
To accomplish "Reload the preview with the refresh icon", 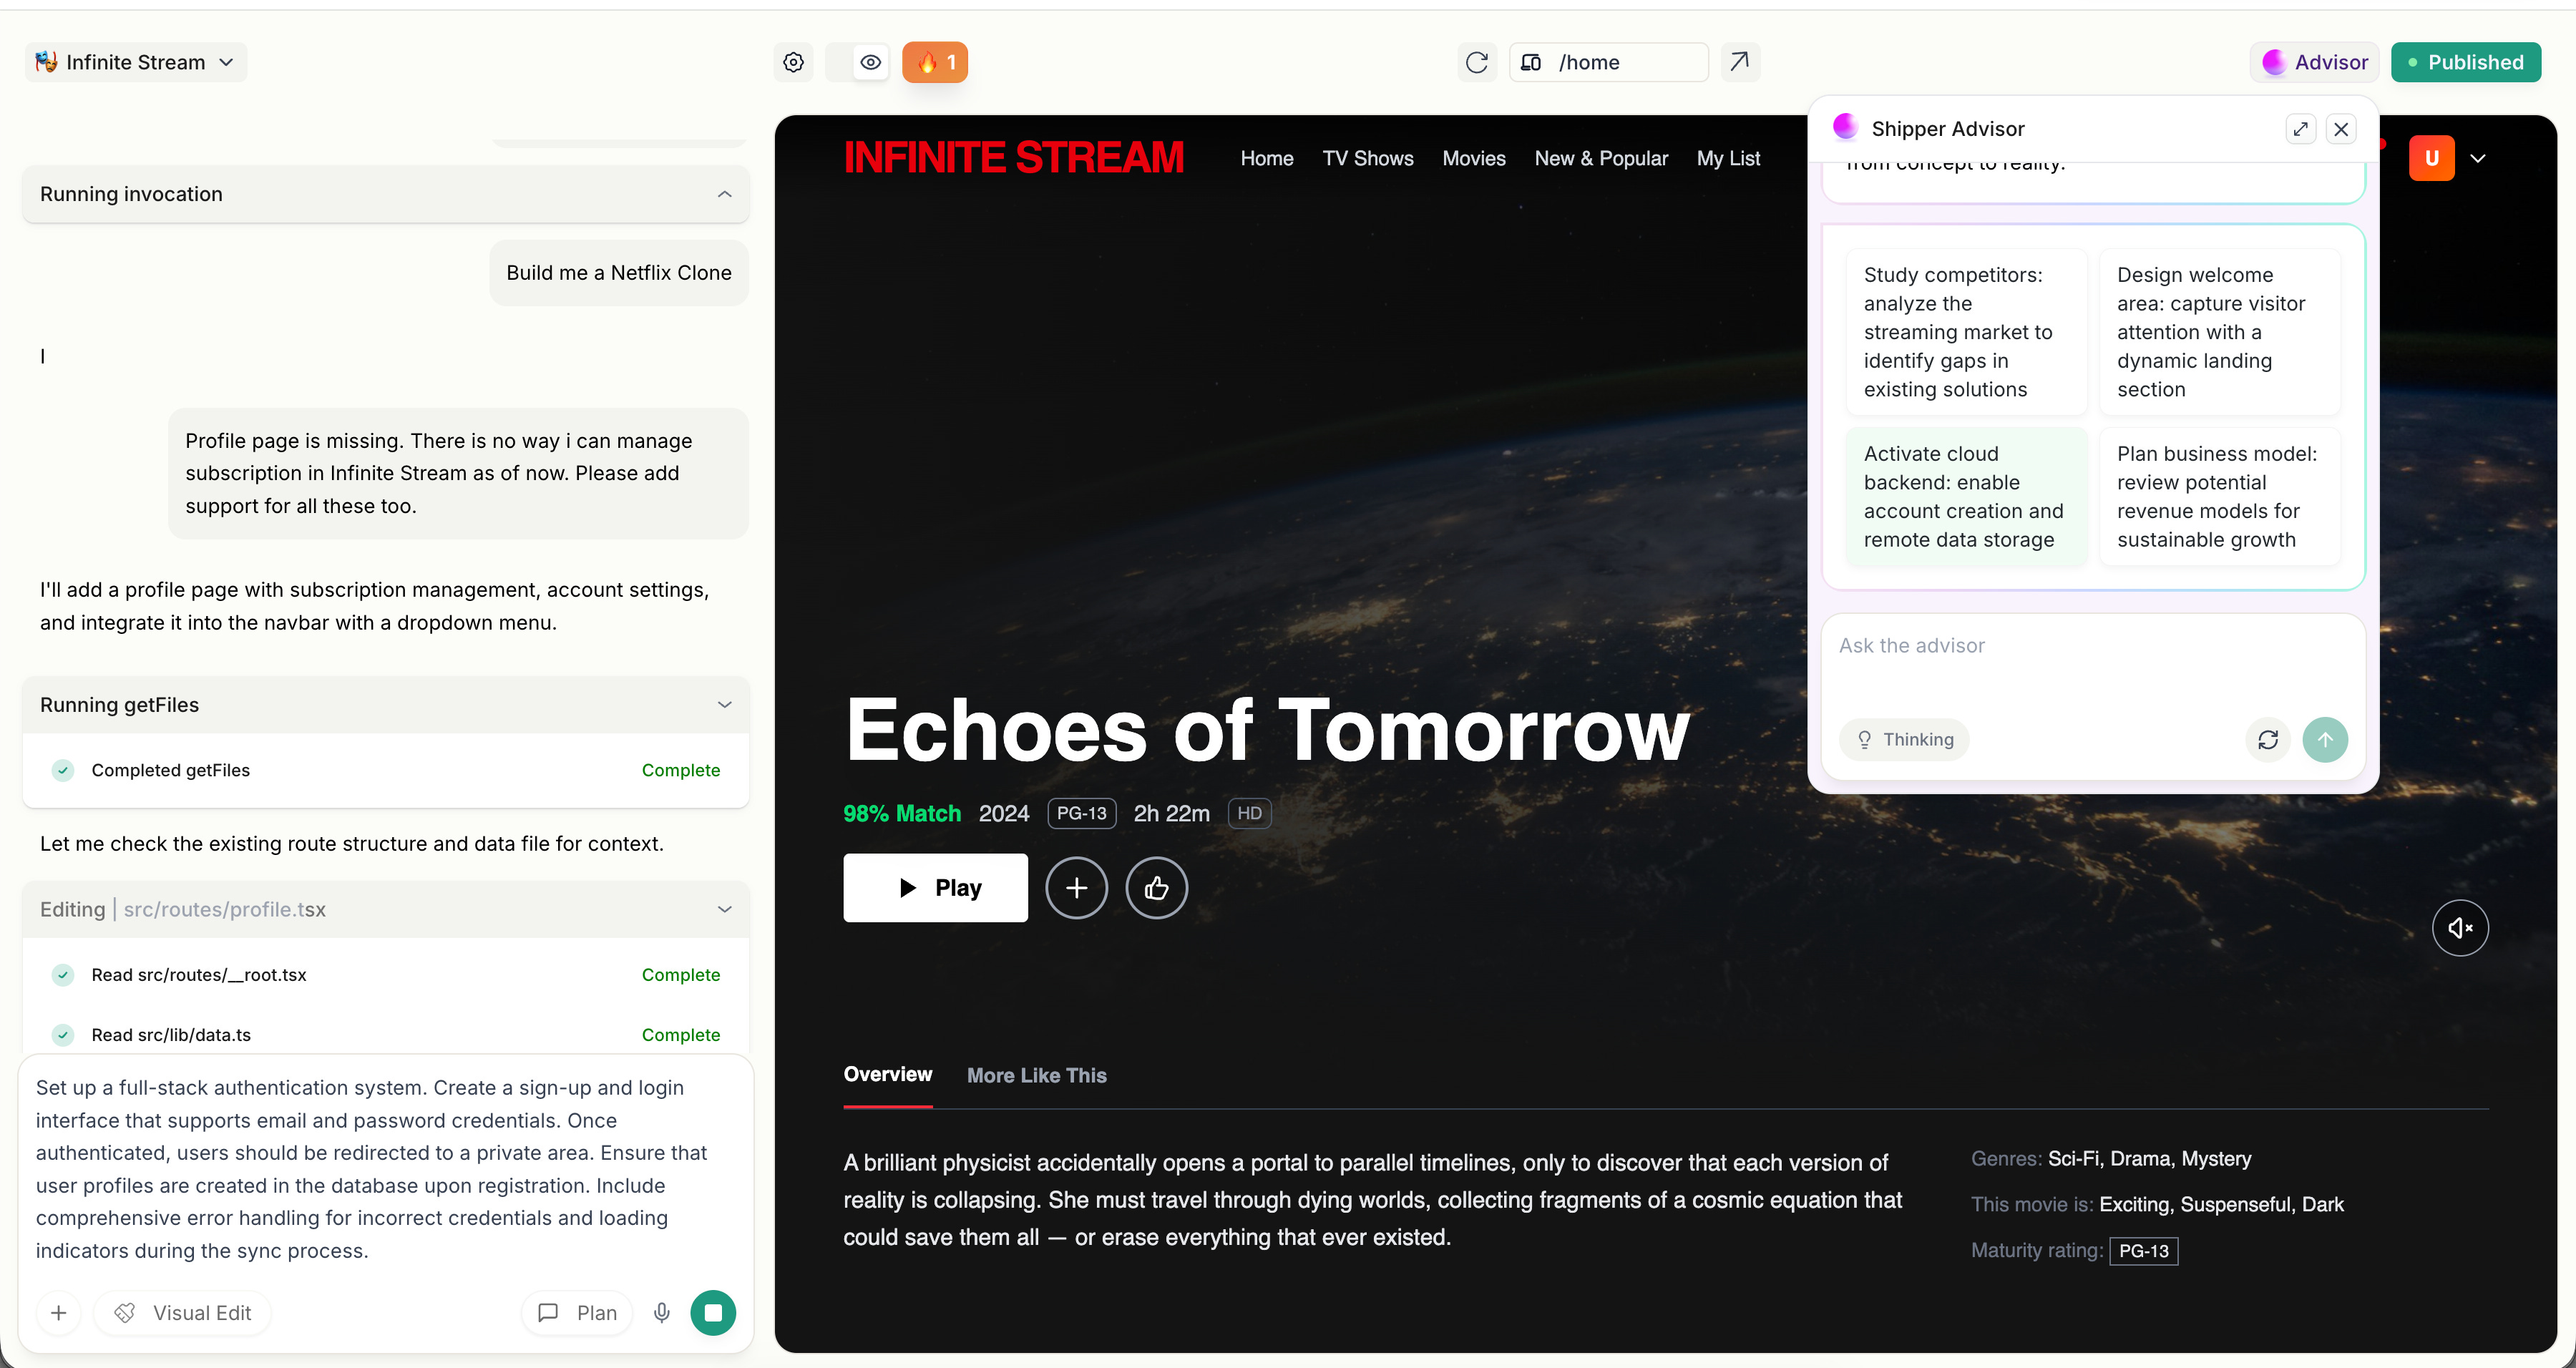I will click(x=1476, y=62).
